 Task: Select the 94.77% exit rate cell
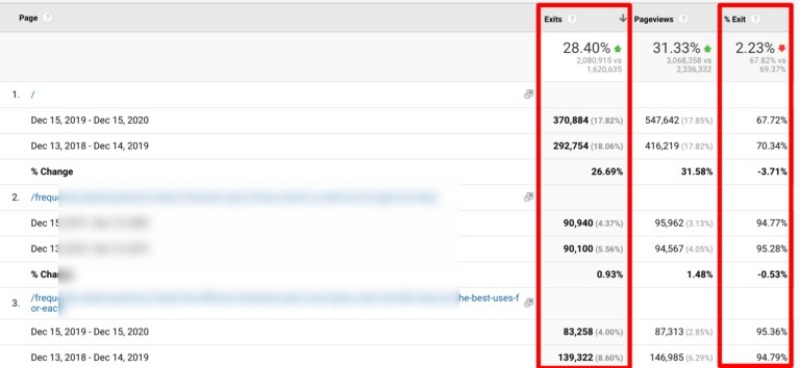[x=771, y=223]
